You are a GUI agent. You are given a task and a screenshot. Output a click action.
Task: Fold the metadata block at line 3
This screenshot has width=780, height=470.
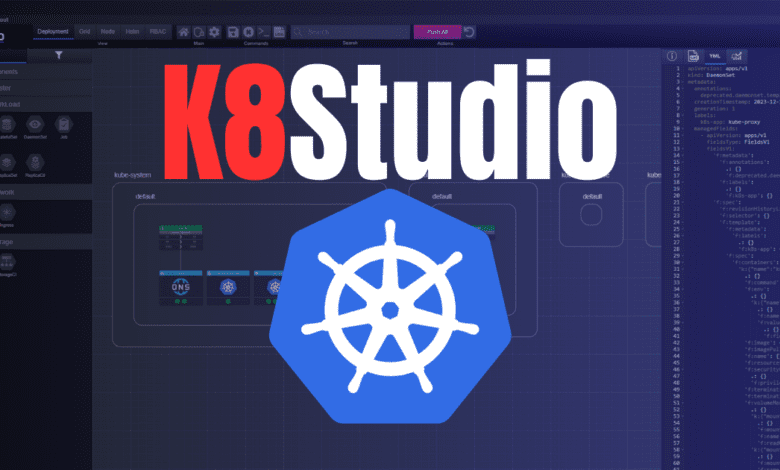click(683, 82)
